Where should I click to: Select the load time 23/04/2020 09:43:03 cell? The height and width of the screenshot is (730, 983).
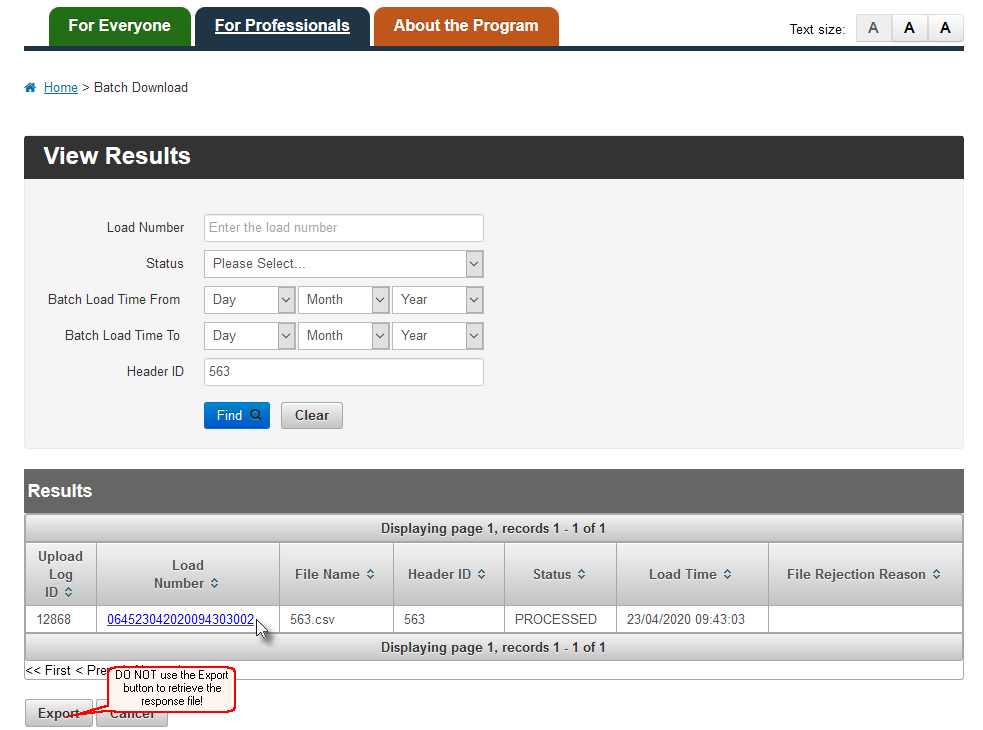tap(693, 620)
